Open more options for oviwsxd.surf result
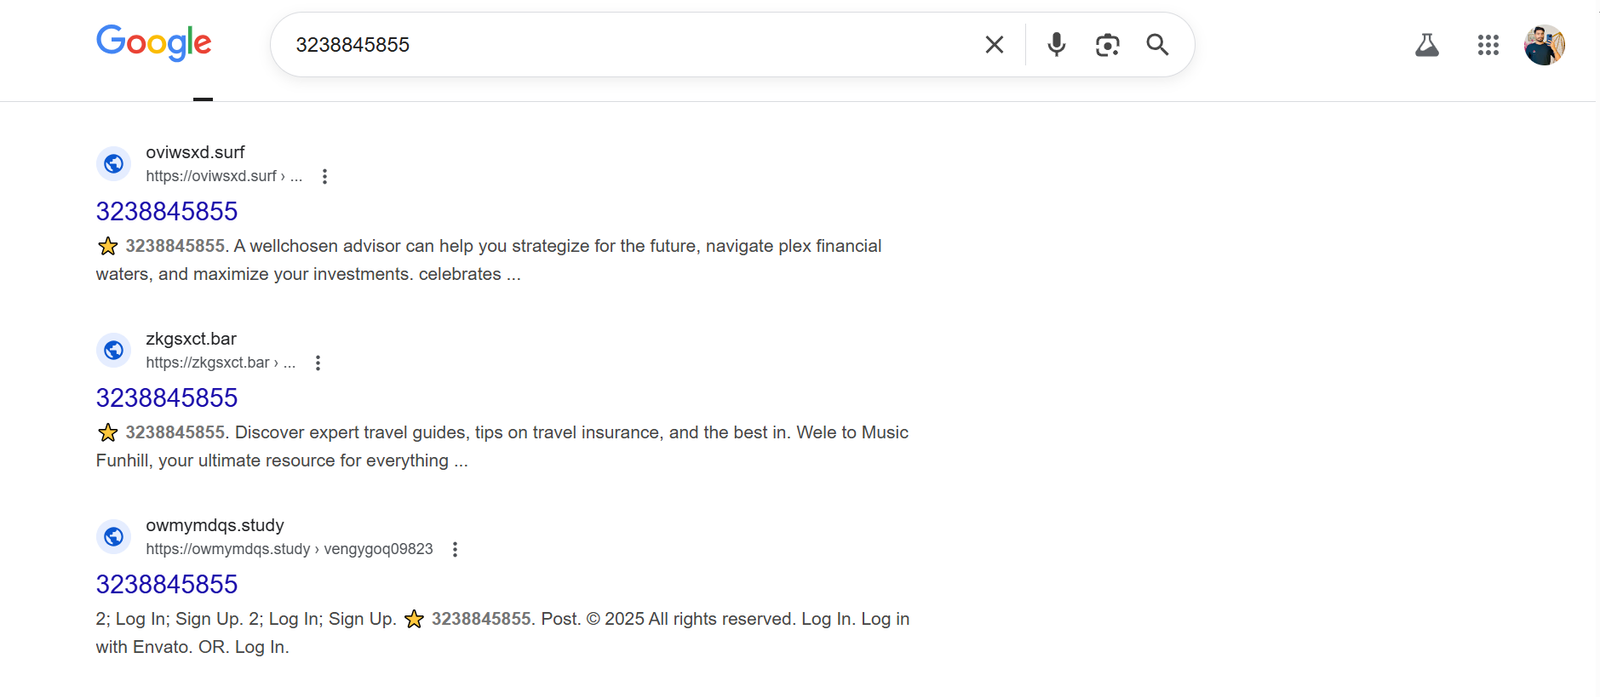The width and height of the screenshot is (1600, 697). coord(324,176)
